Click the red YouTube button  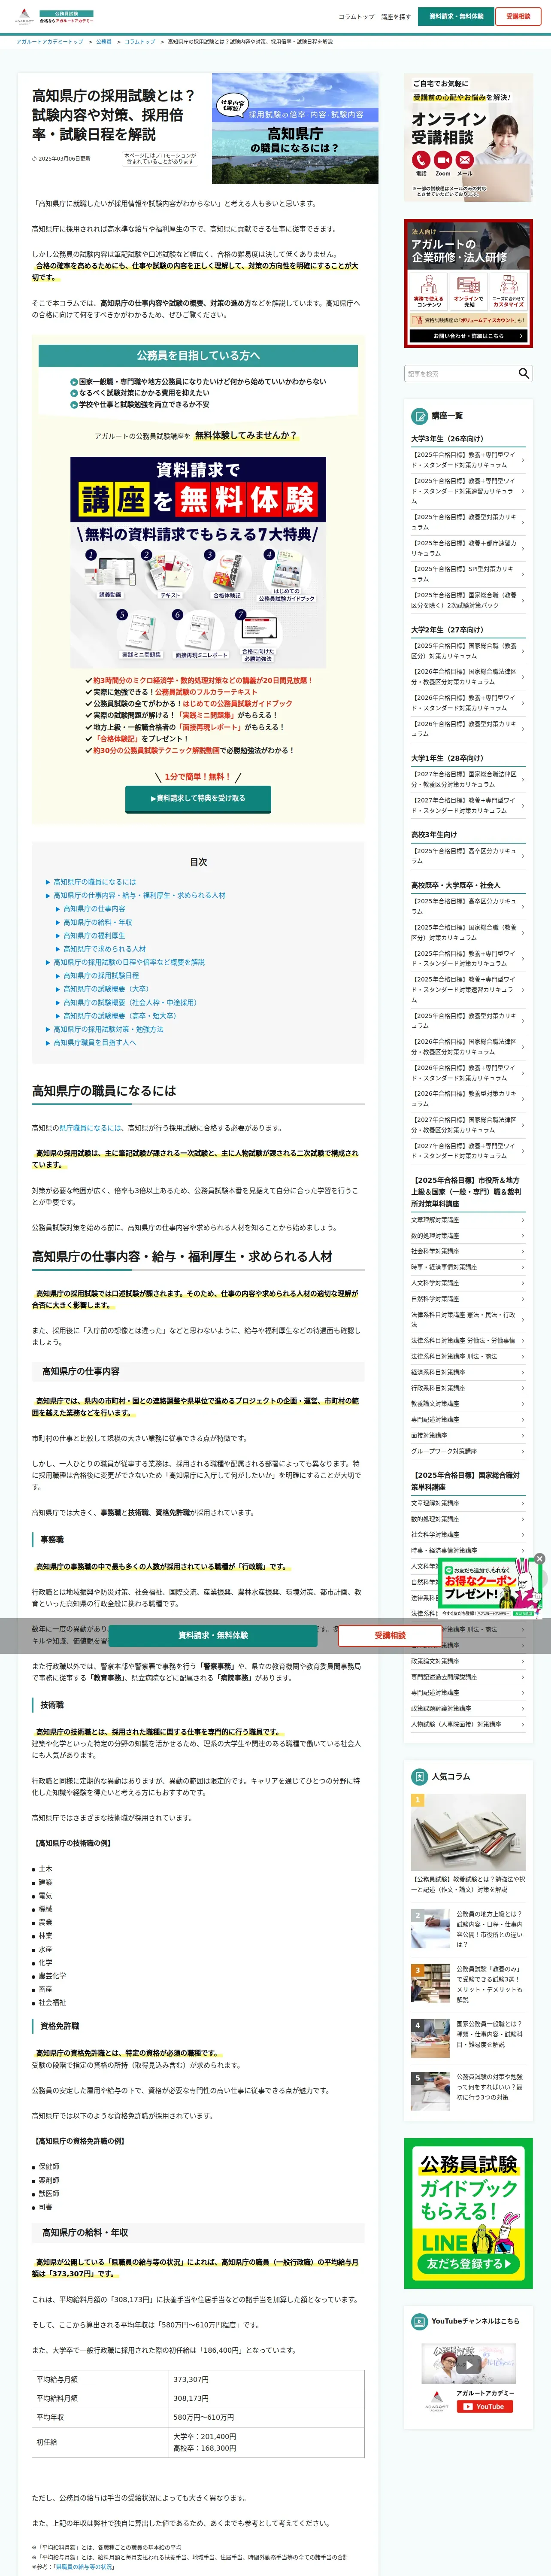[x=485, y=2406]
